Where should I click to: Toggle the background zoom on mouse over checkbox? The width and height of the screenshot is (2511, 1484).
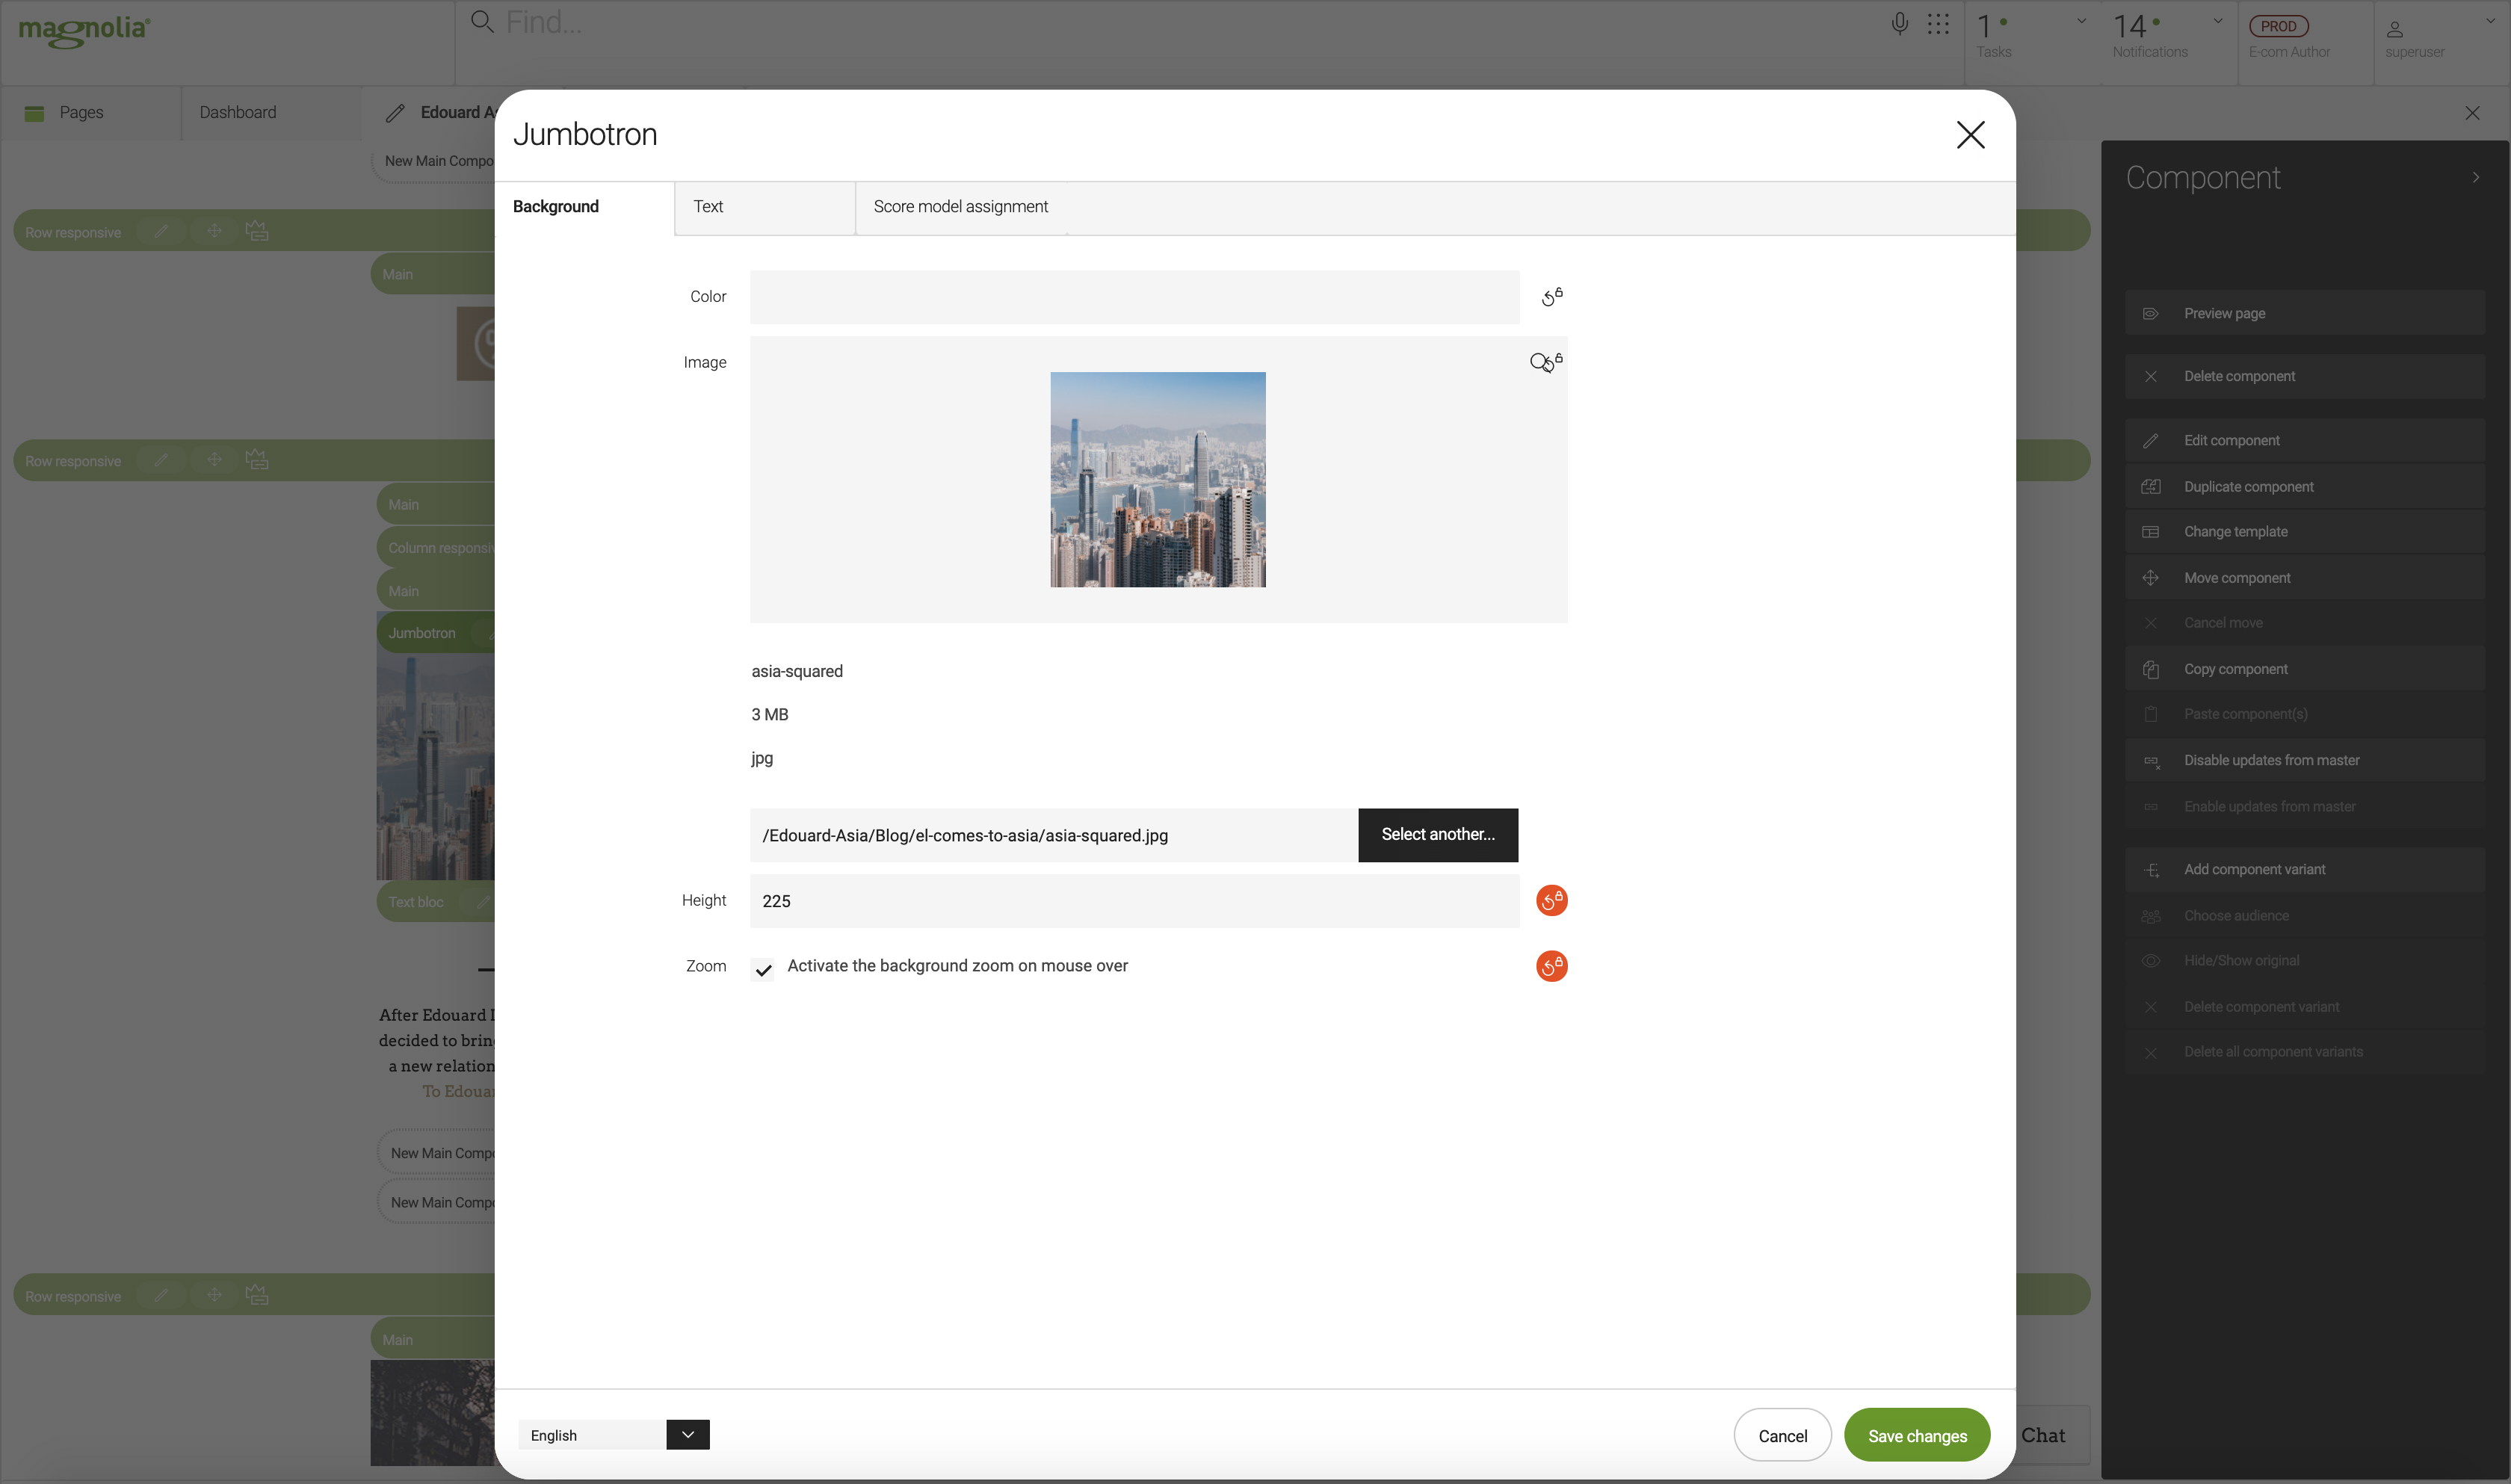point(763,969)
